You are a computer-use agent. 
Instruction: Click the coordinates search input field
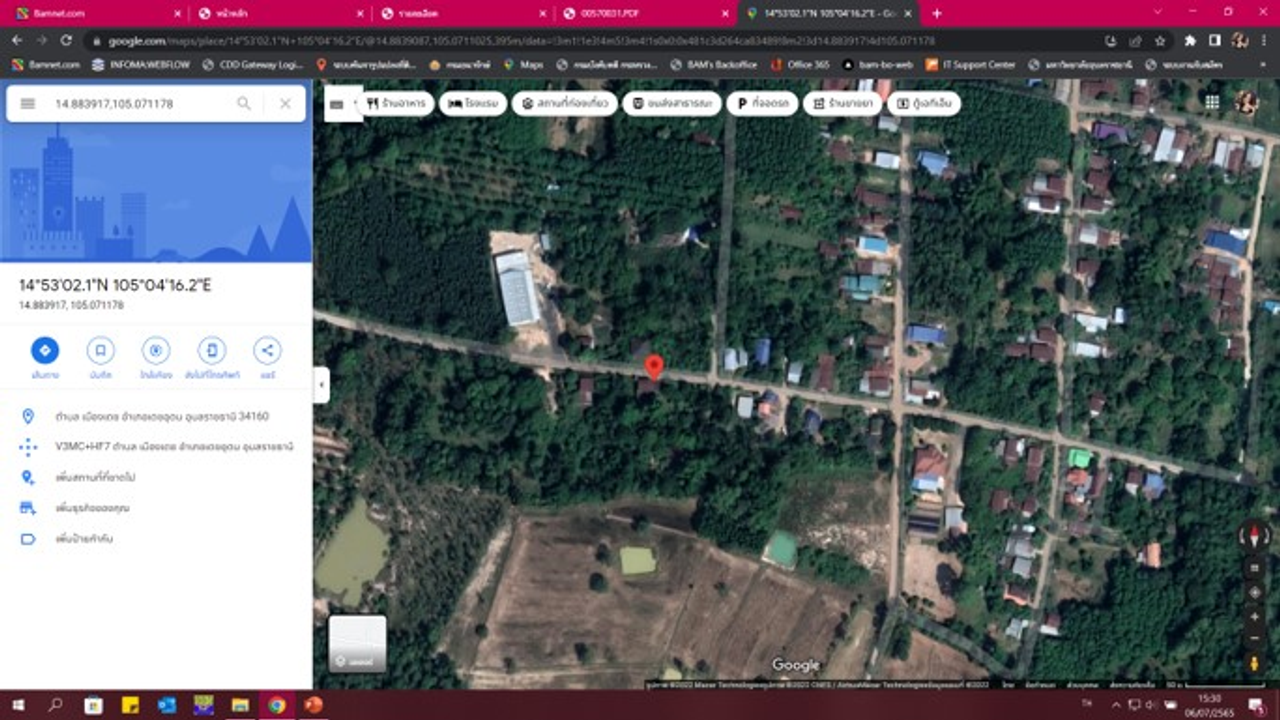140,104
